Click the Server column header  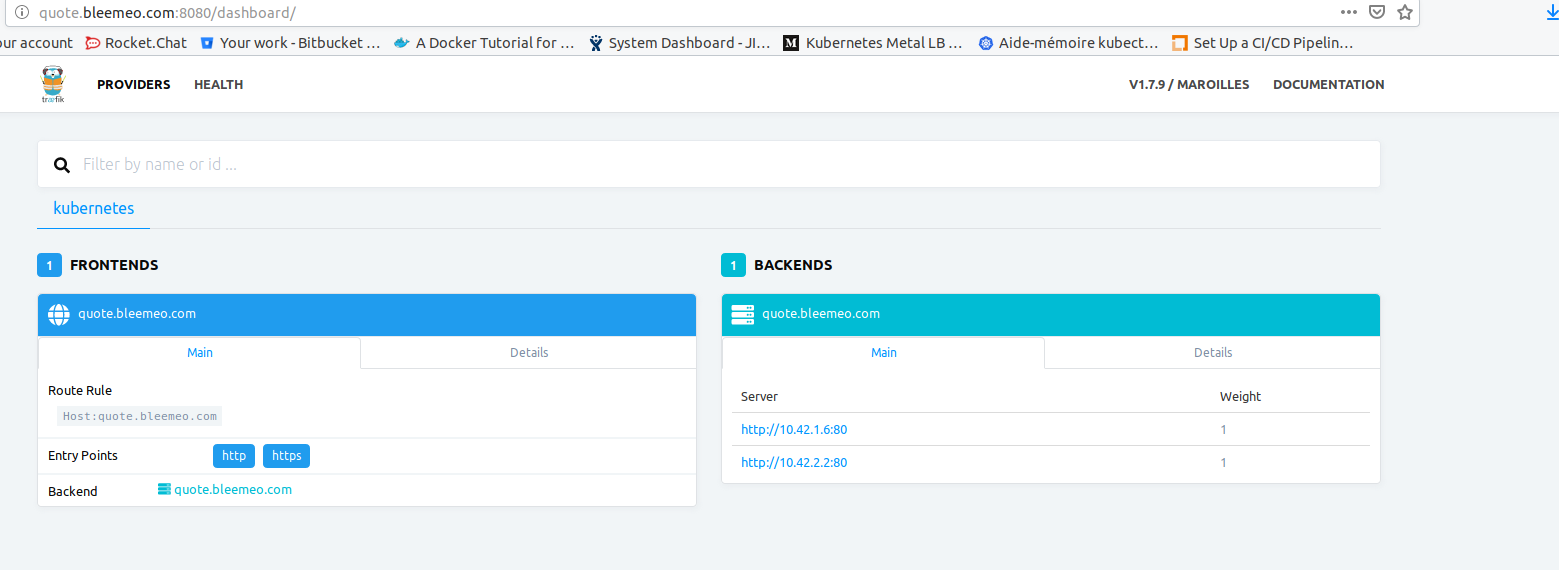[759, 397]
